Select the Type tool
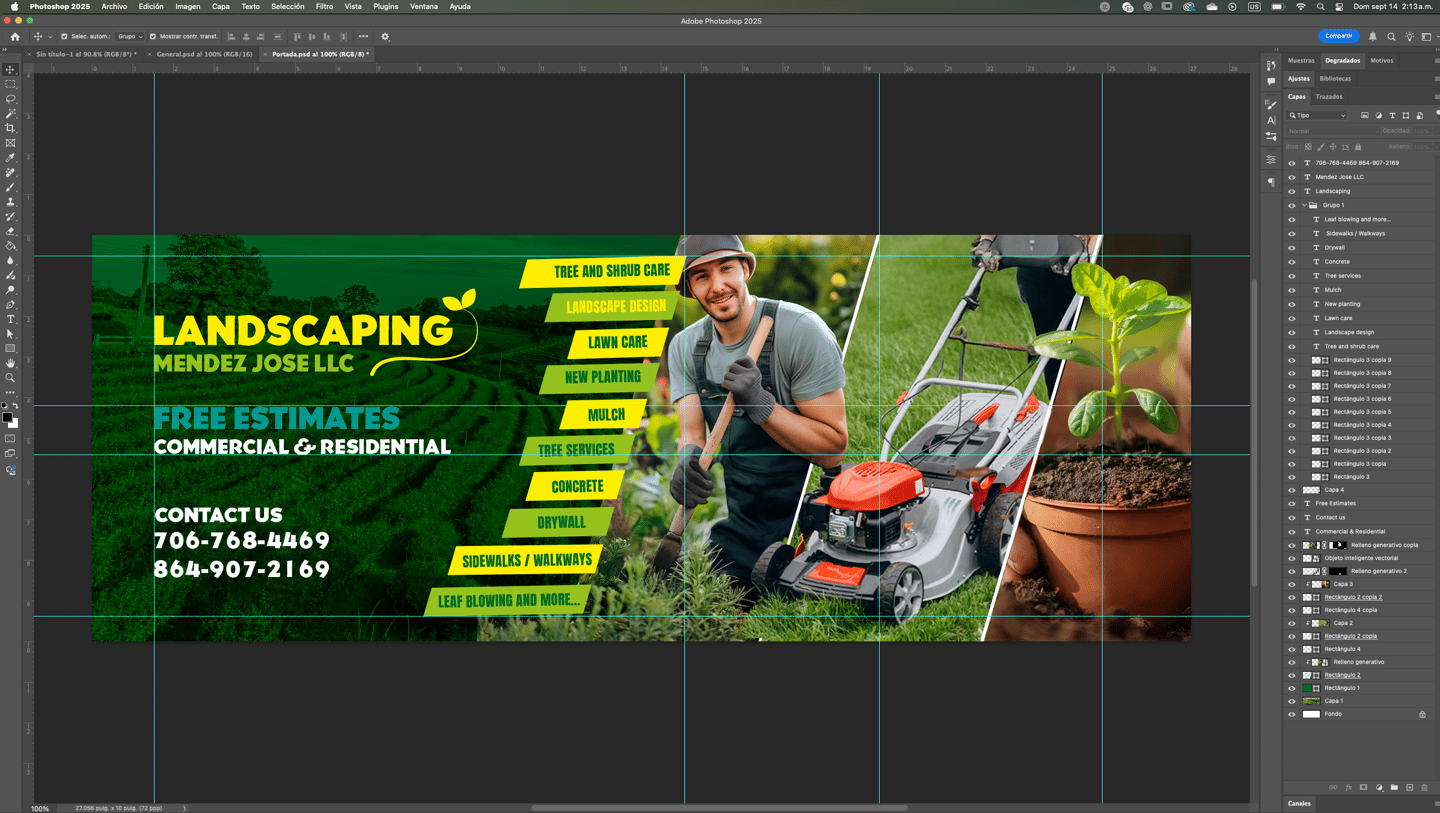 coord(11,318)
